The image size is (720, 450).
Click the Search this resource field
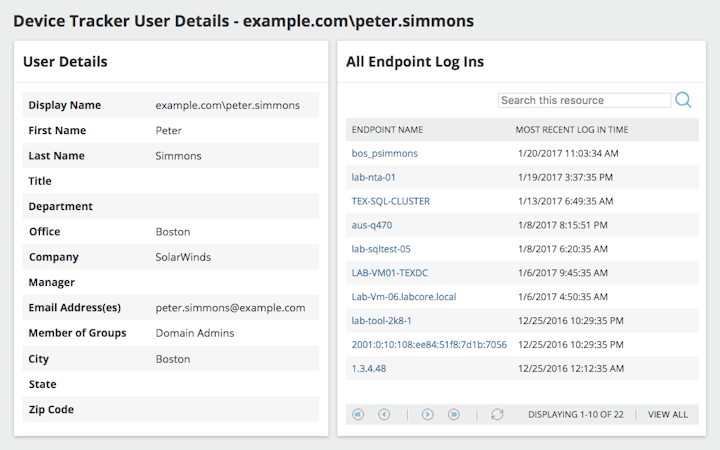[x=584, y=100]
